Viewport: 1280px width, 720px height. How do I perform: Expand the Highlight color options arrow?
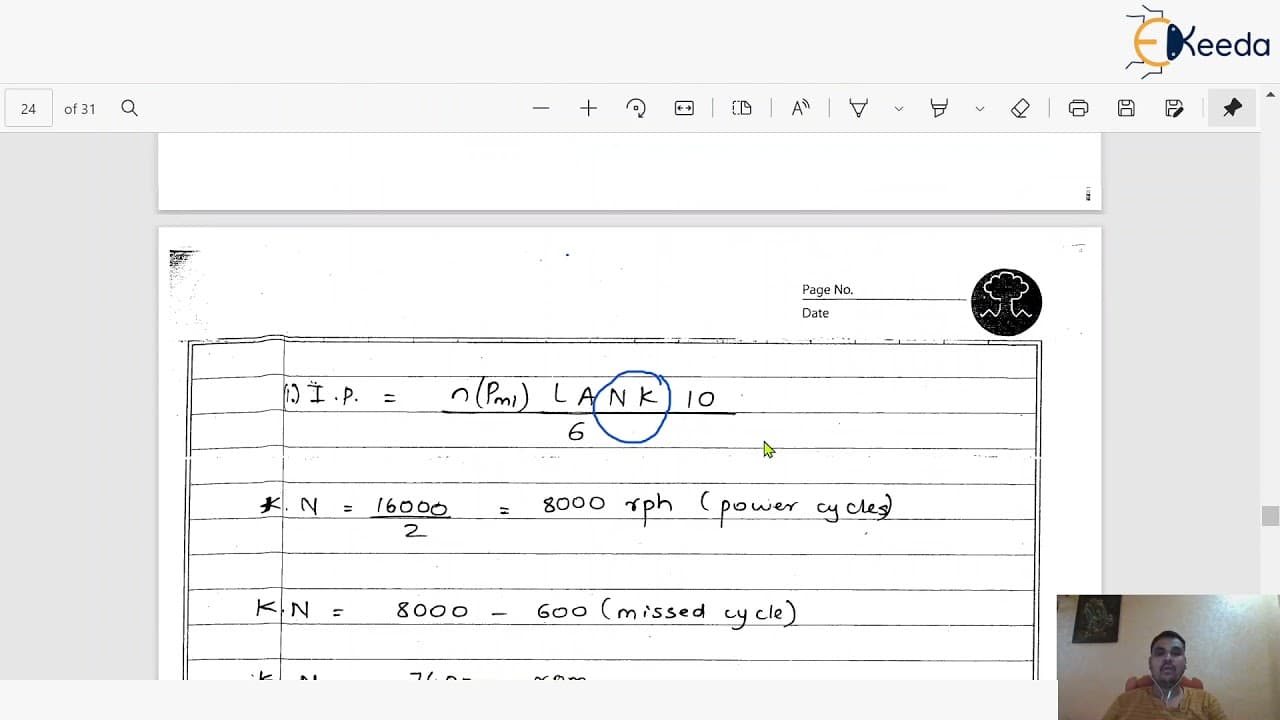click(979, 108)
